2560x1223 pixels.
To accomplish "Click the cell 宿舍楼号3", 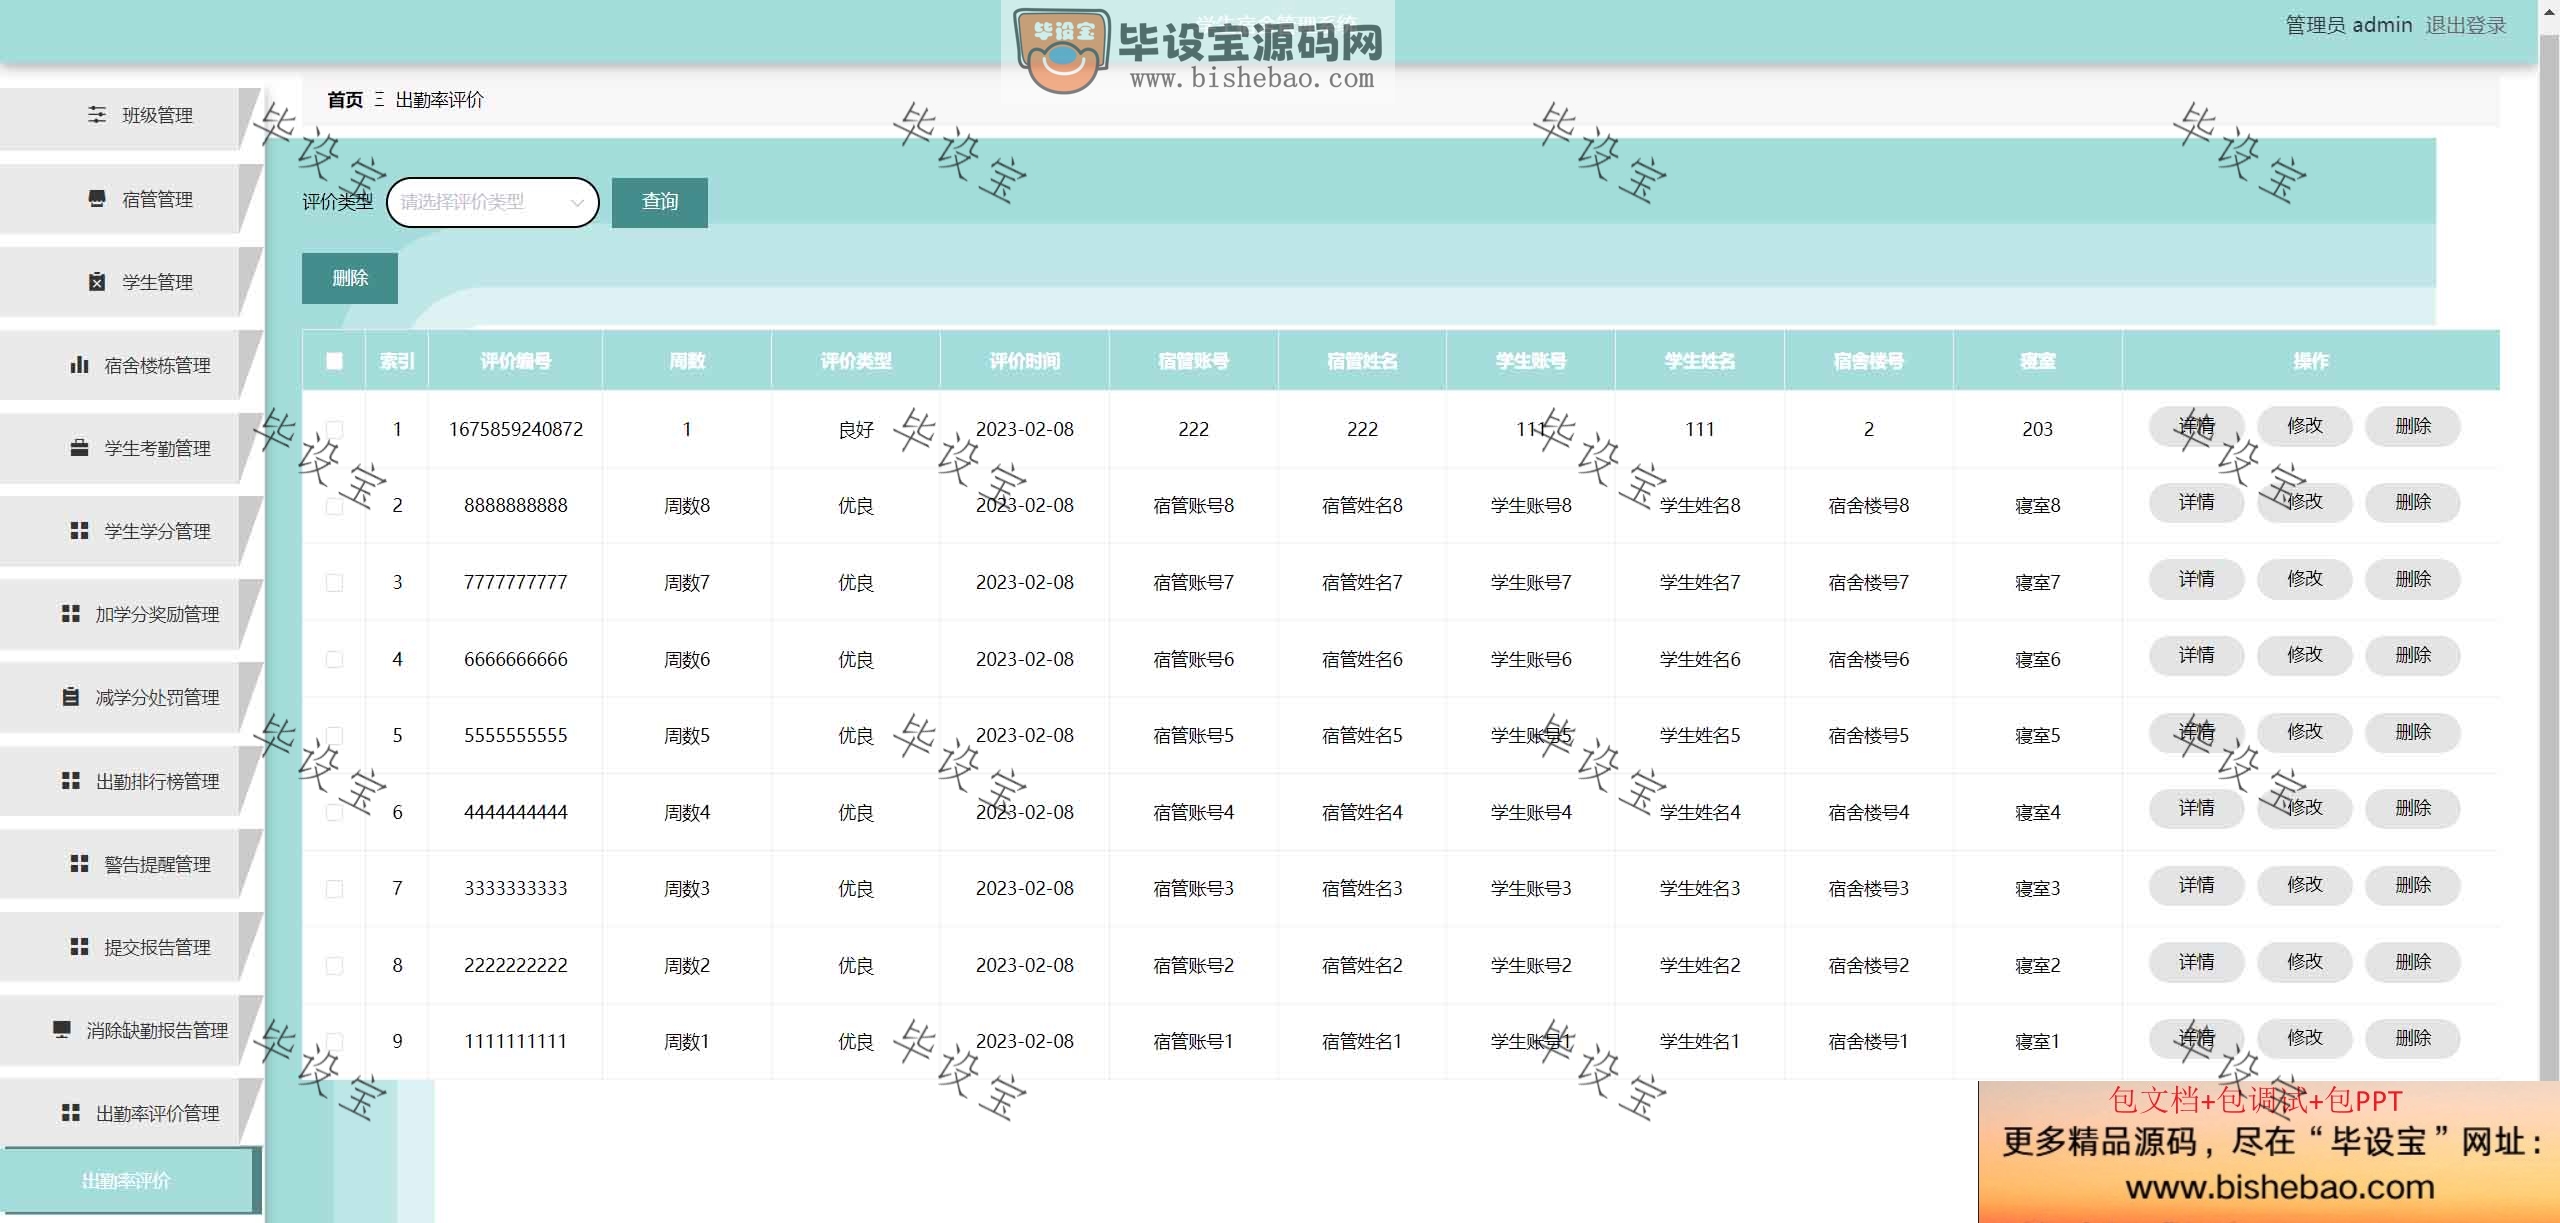I will click(x=1868, y=889).
